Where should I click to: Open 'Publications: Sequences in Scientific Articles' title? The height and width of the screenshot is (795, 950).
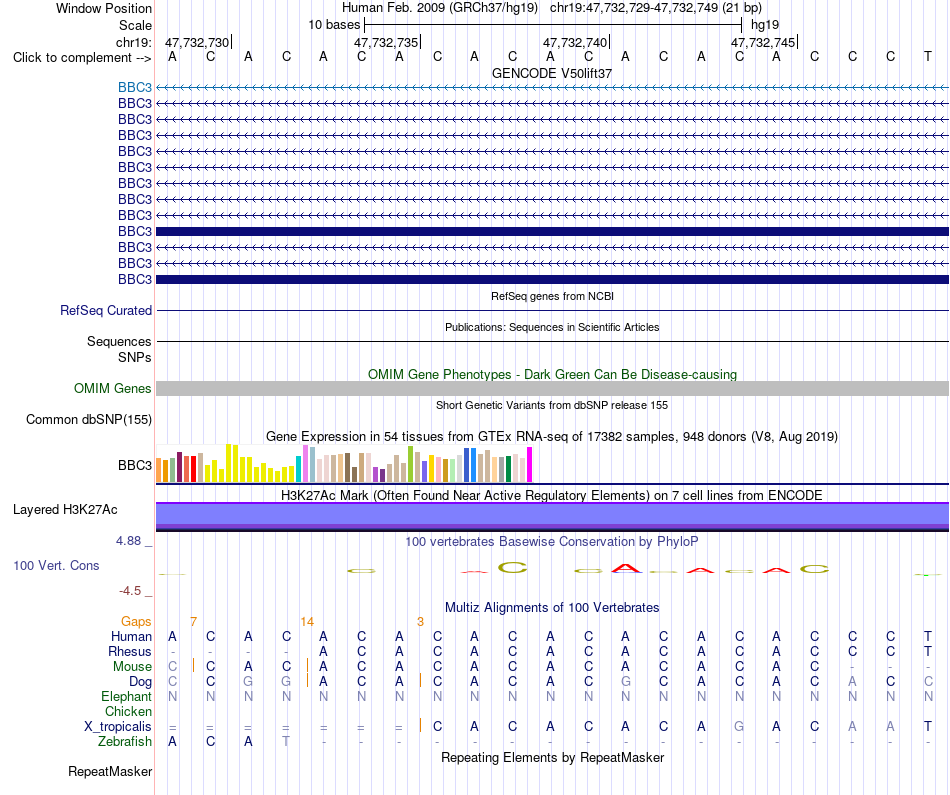tap(552, 327)
